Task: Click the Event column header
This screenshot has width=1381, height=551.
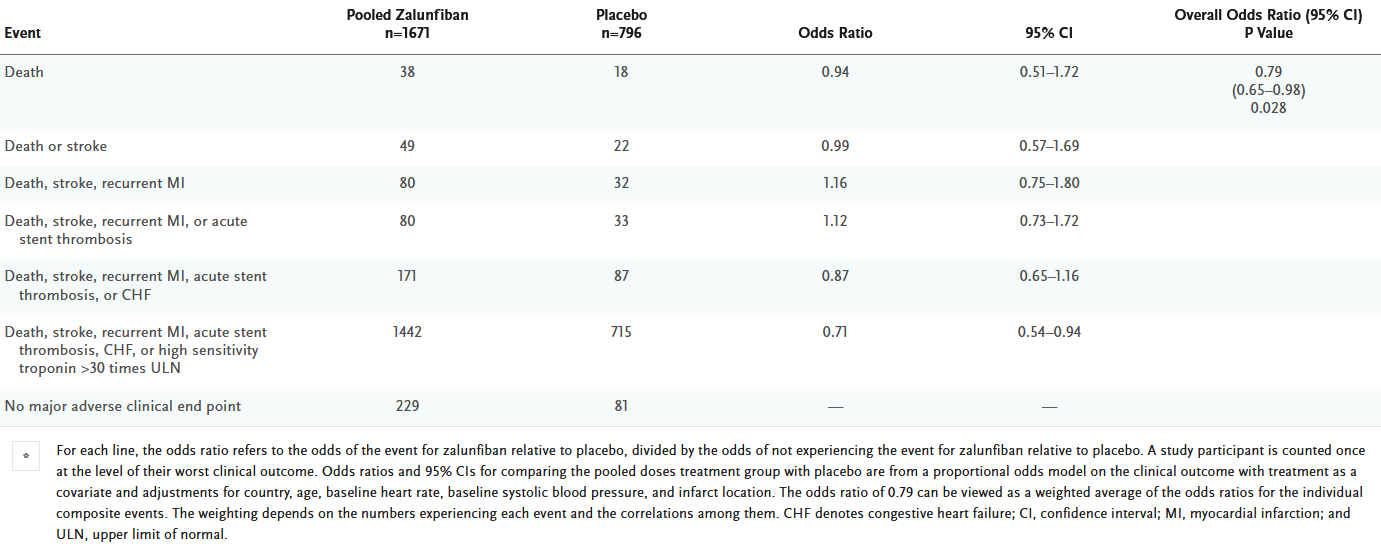Action: click(x=24, y=33)
